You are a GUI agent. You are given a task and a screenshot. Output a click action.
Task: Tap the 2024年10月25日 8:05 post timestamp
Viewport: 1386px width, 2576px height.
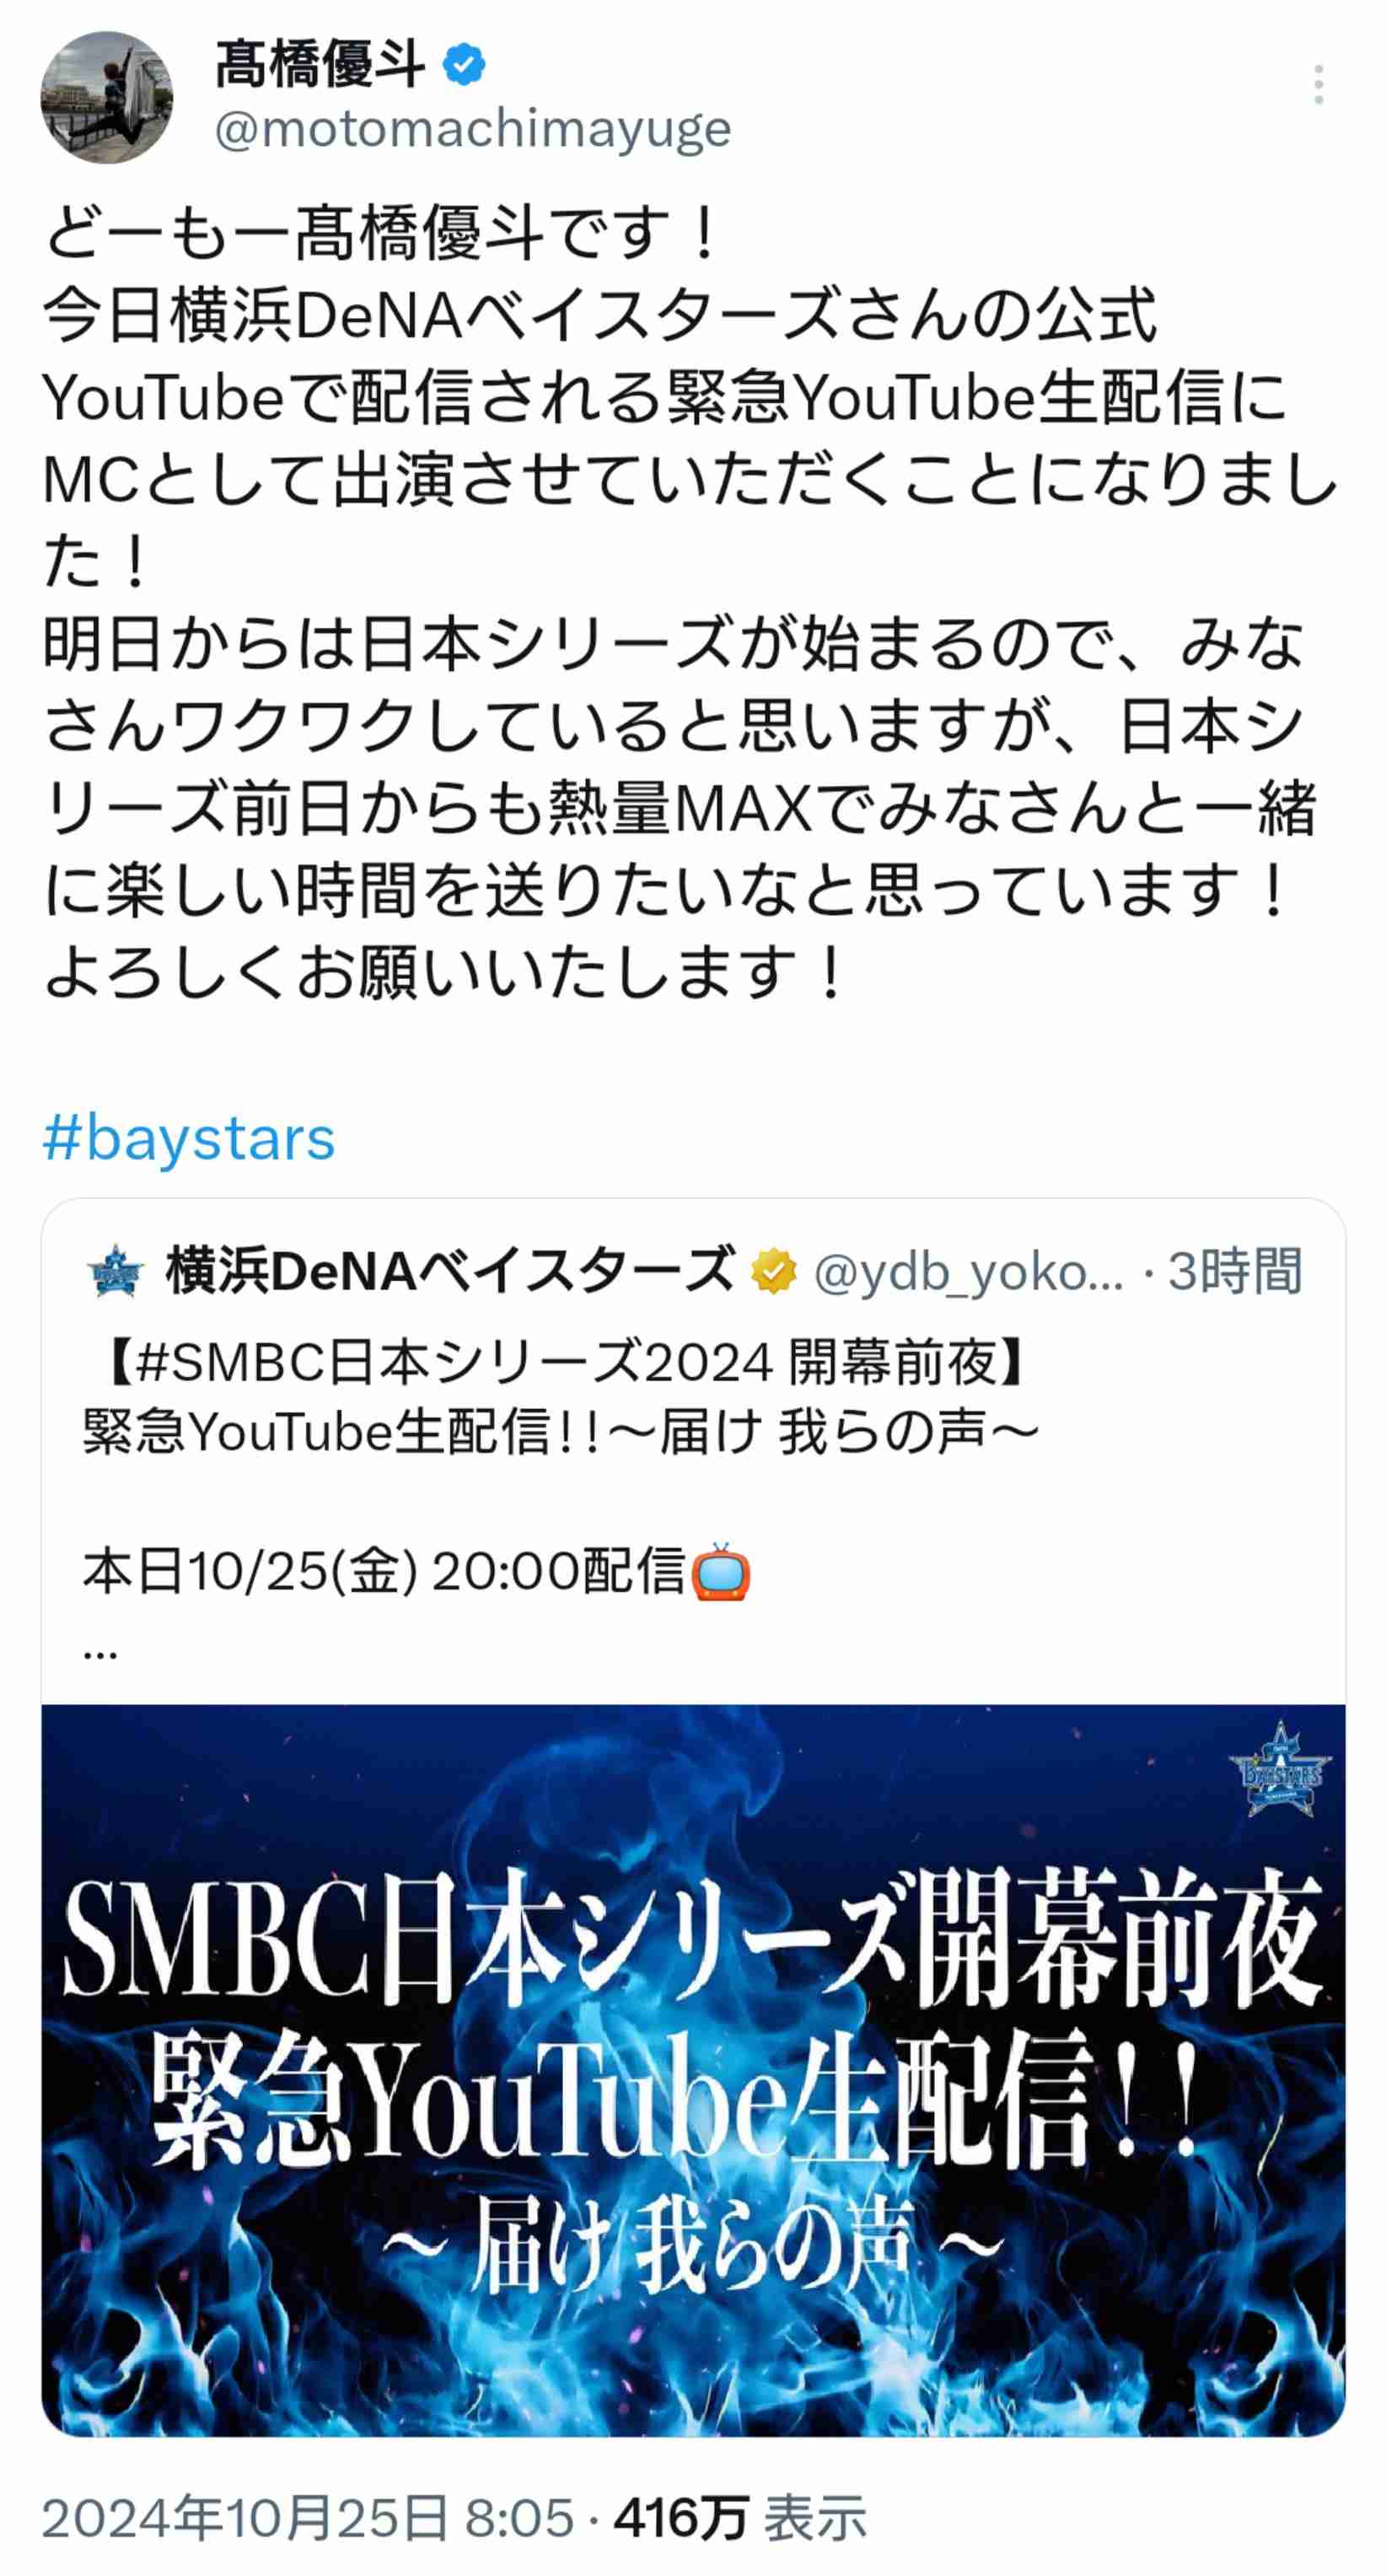pos(308,2518)
